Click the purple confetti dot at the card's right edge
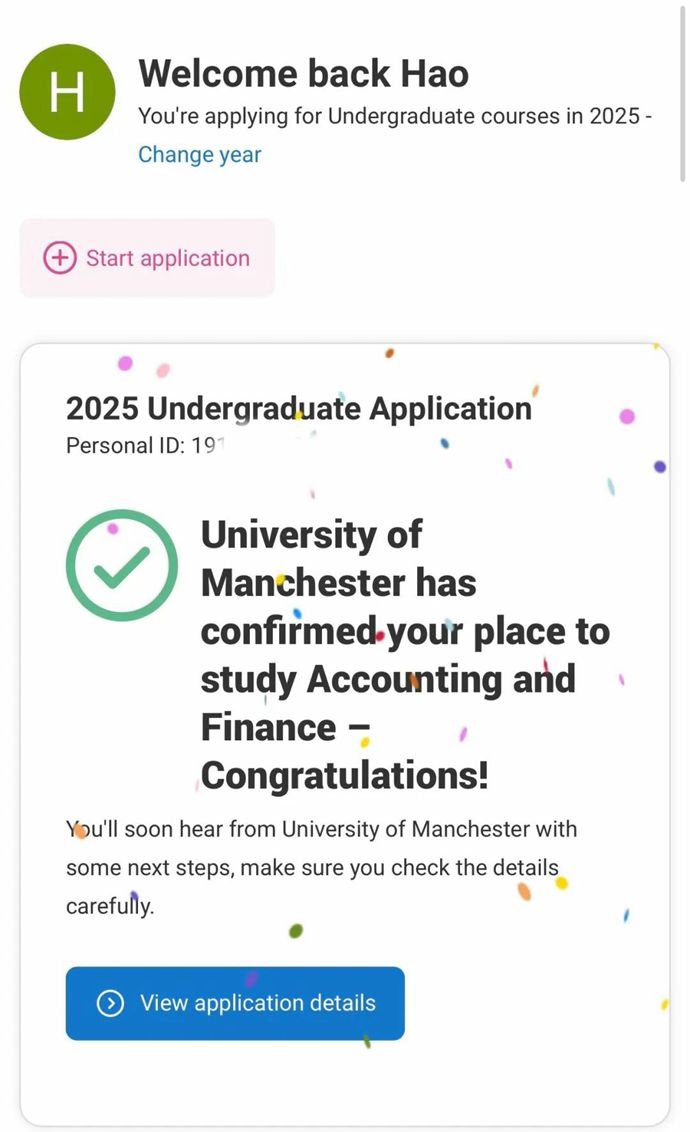Screen dimensions: 690x1132 [x=660, y=466]
